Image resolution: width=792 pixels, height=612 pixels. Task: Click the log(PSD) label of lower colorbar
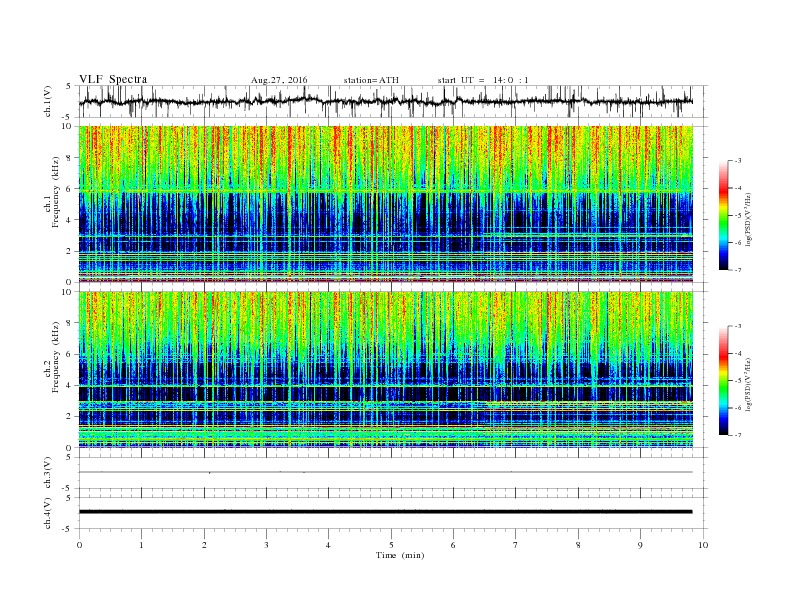[x=749, y=384]
